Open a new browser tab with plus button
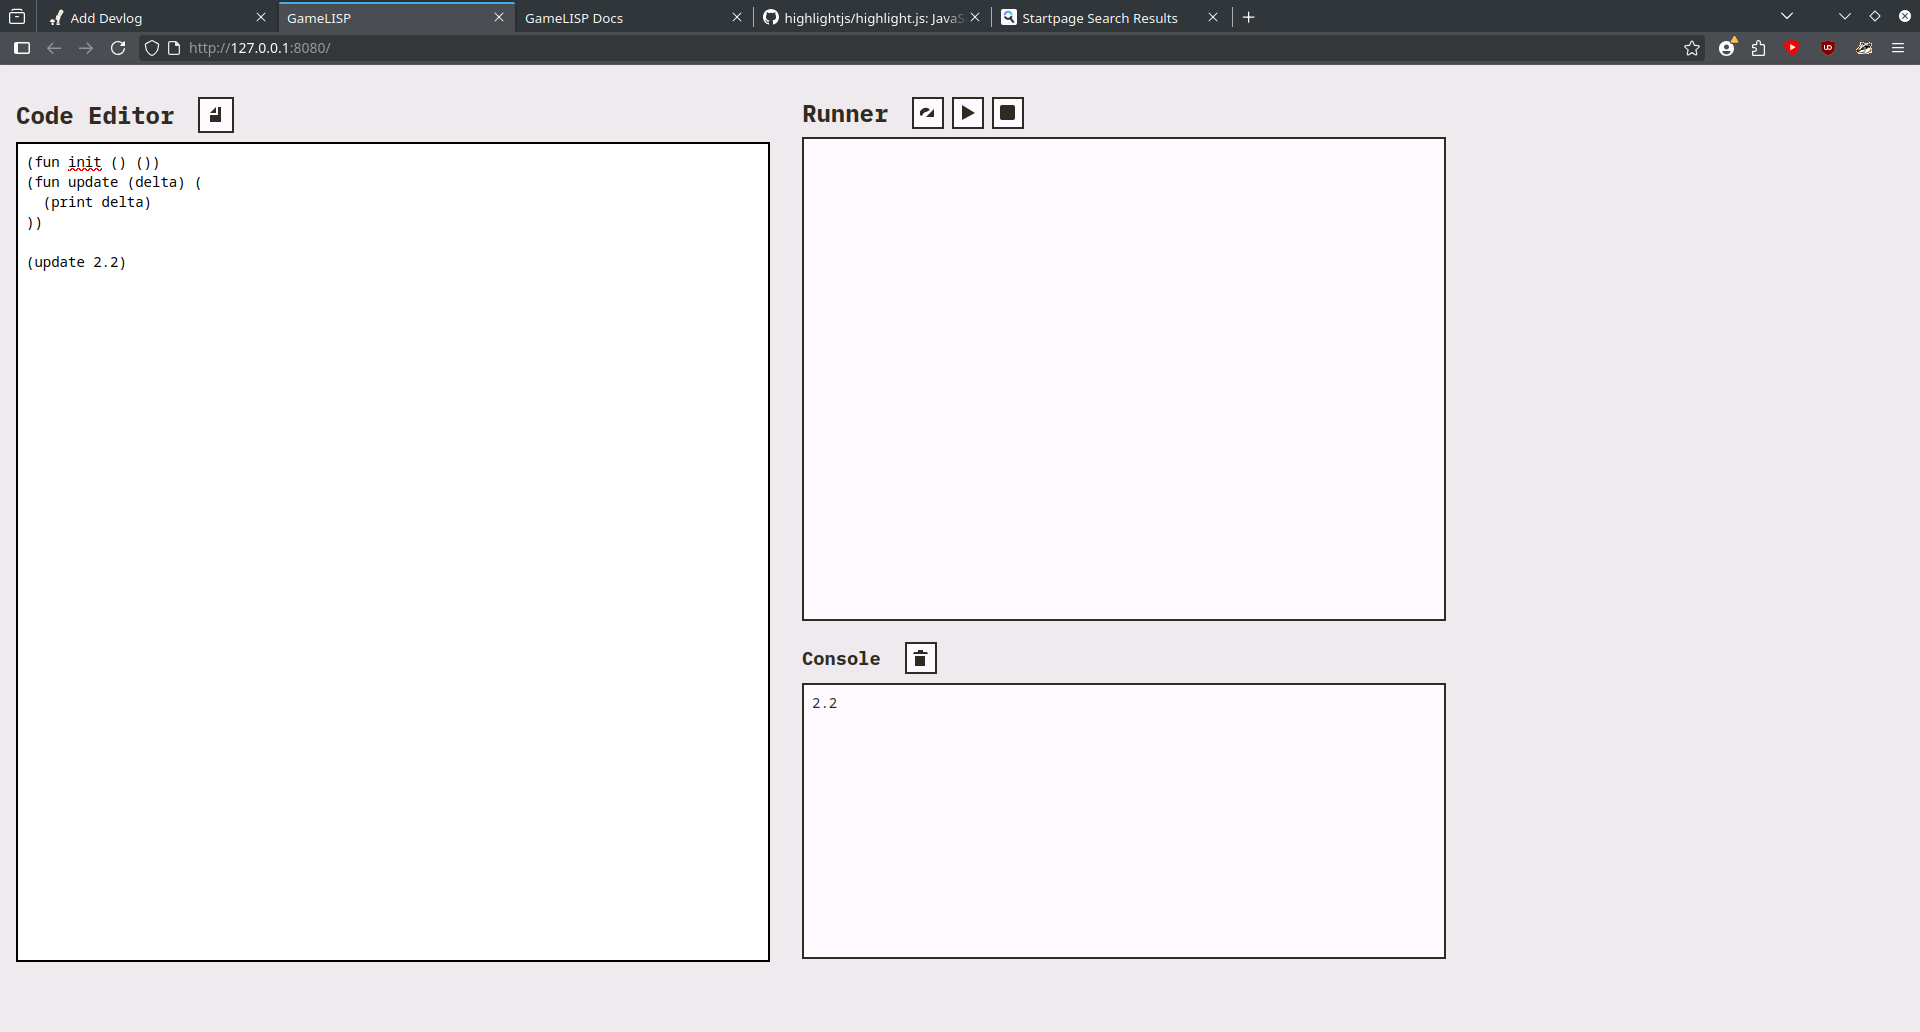The height and width of the screenshot is (1032, 1920). pyautogui.click(x=1248, y=17)
